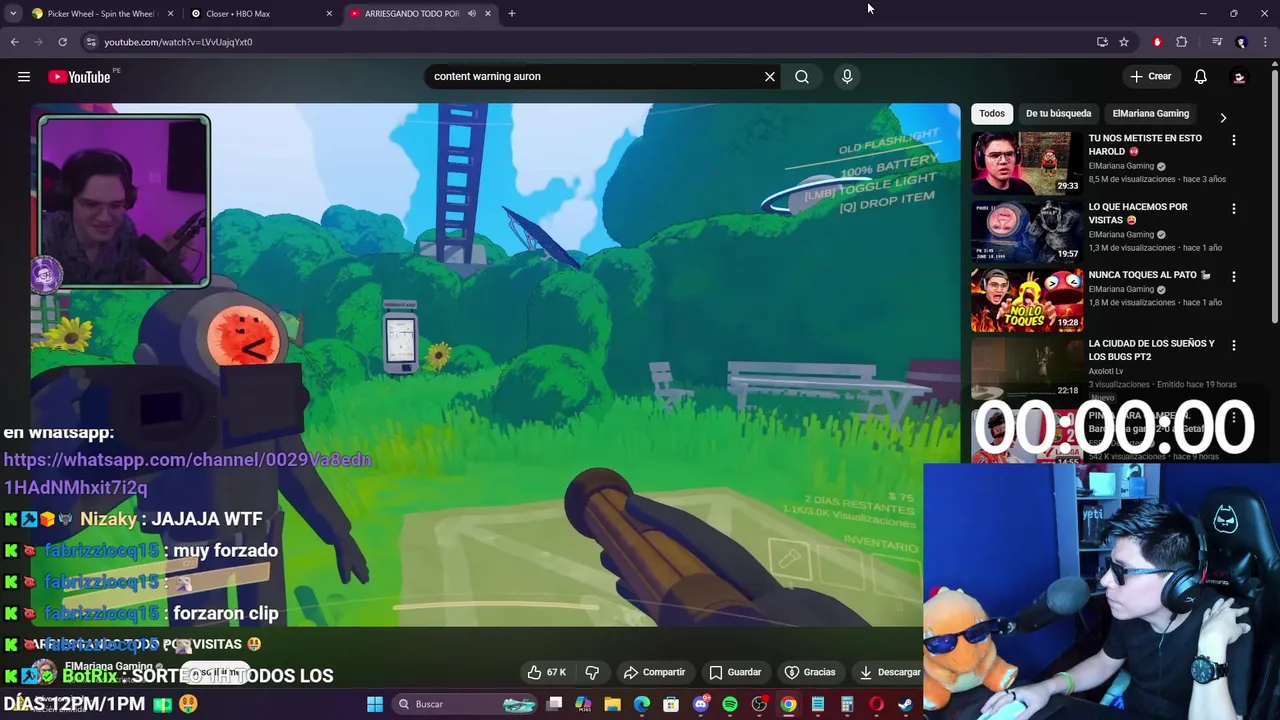Click the Gracias button
Screen dimensions: 1280x720
810,672
